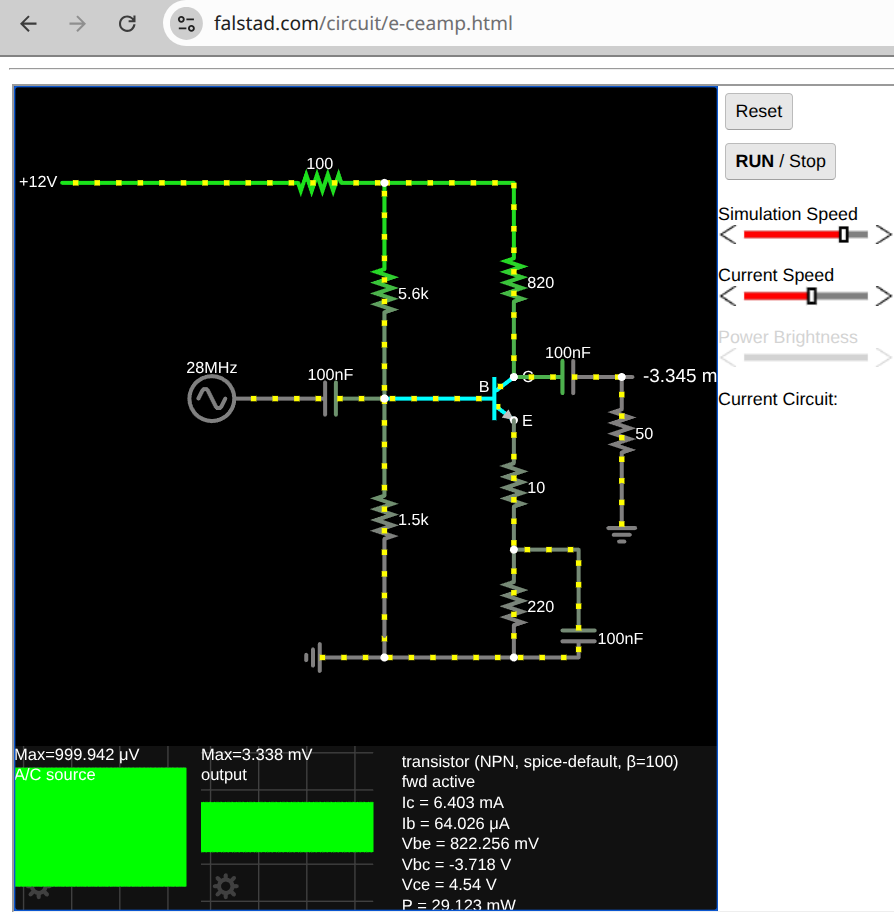Open output scope settings gear
894x912 pixels.
(226, 885)
